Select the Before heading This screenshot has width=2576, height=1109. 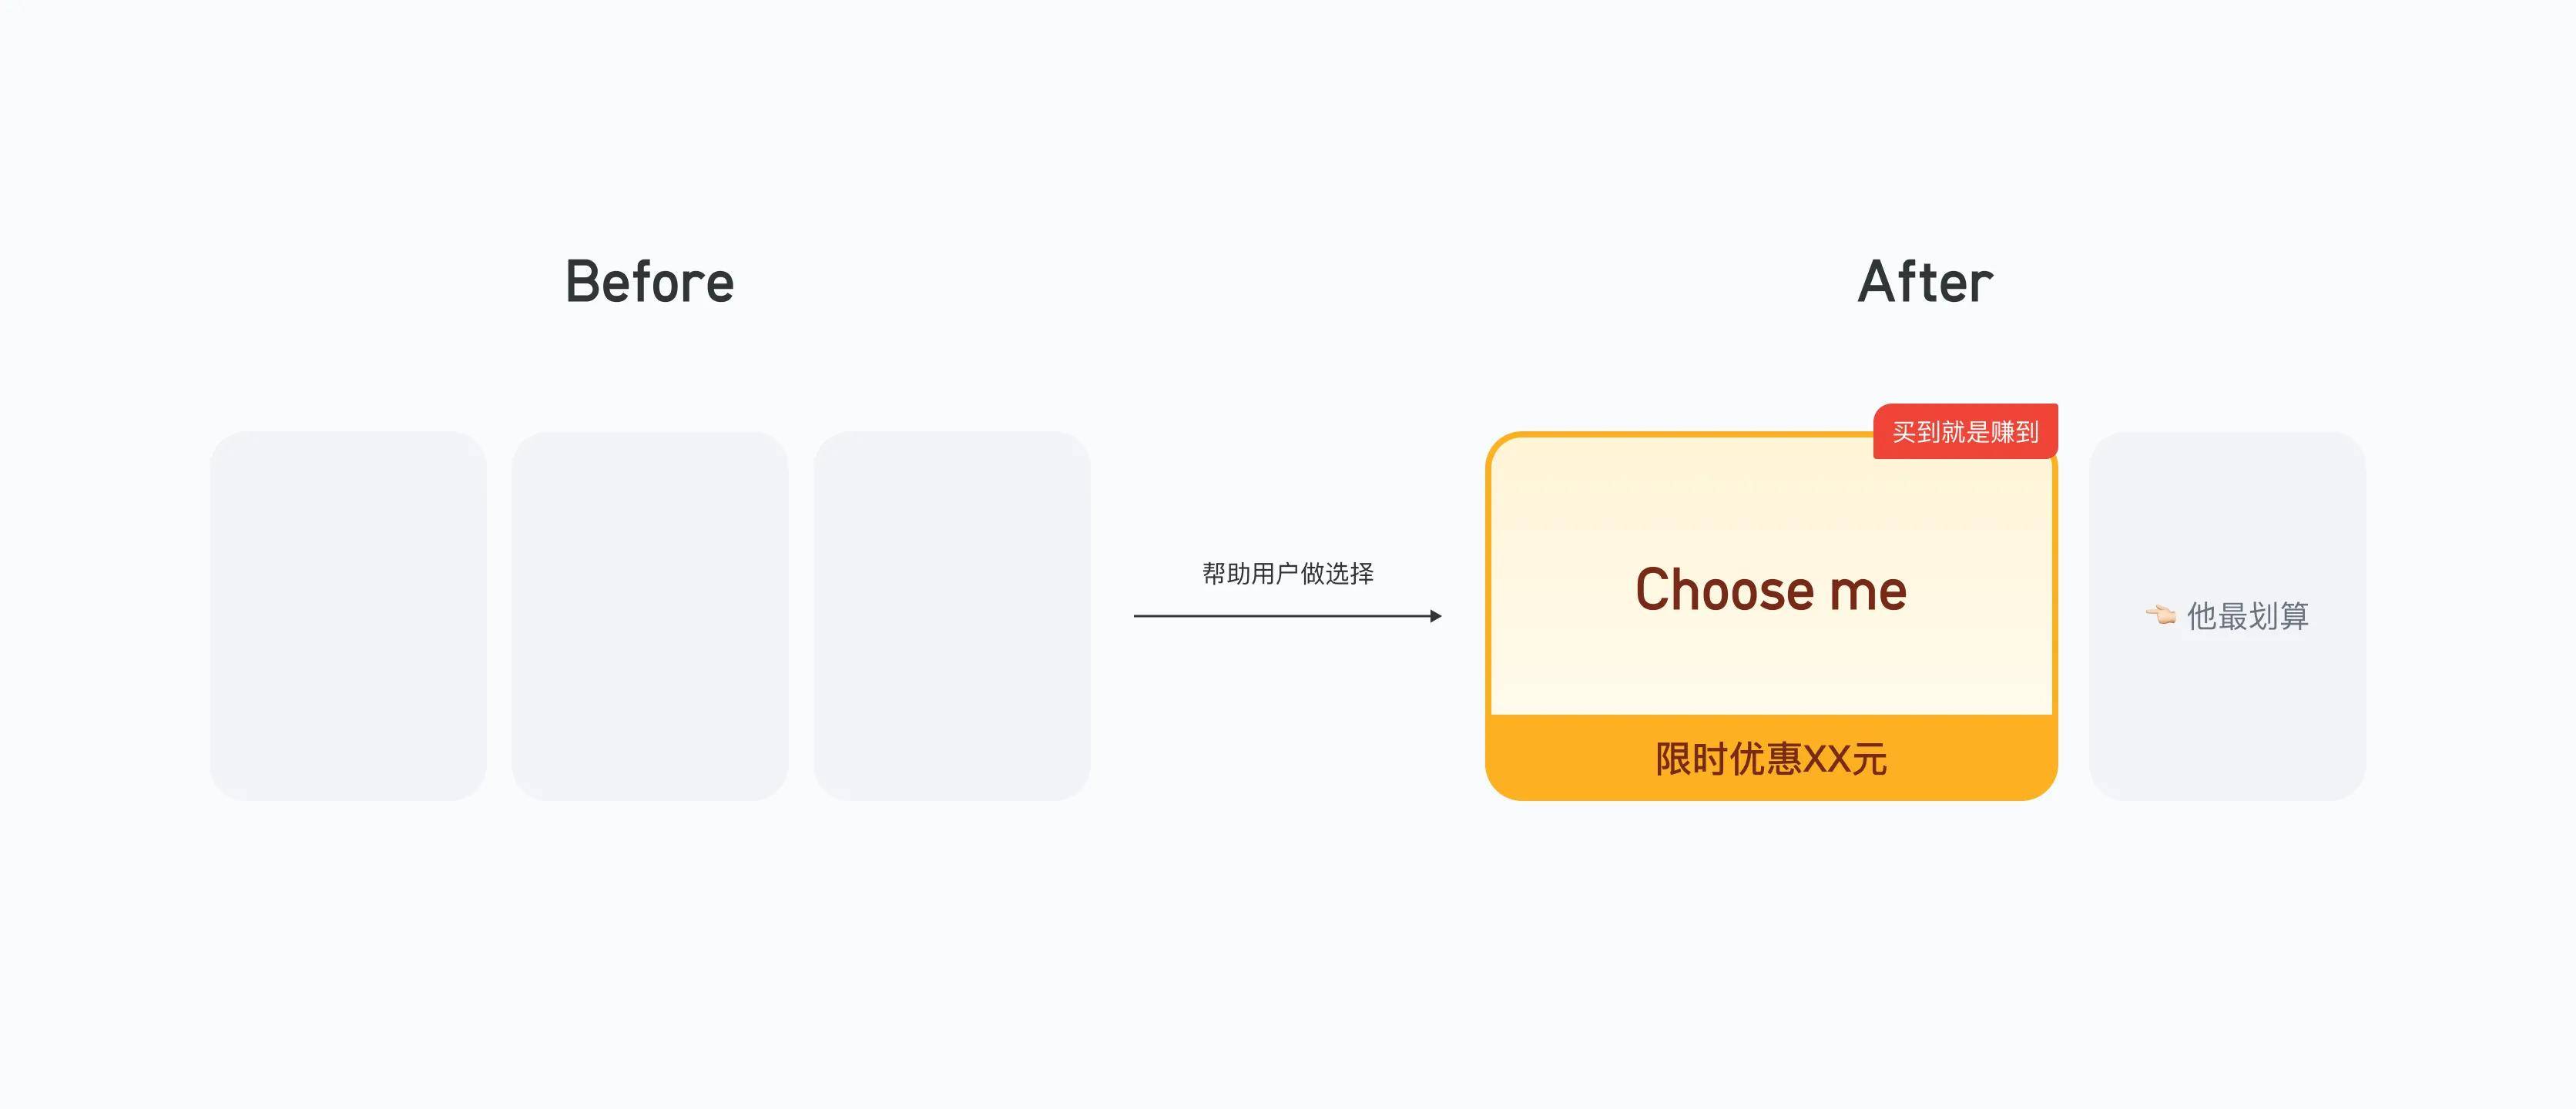pyautogui.click(x=649, y=282)
